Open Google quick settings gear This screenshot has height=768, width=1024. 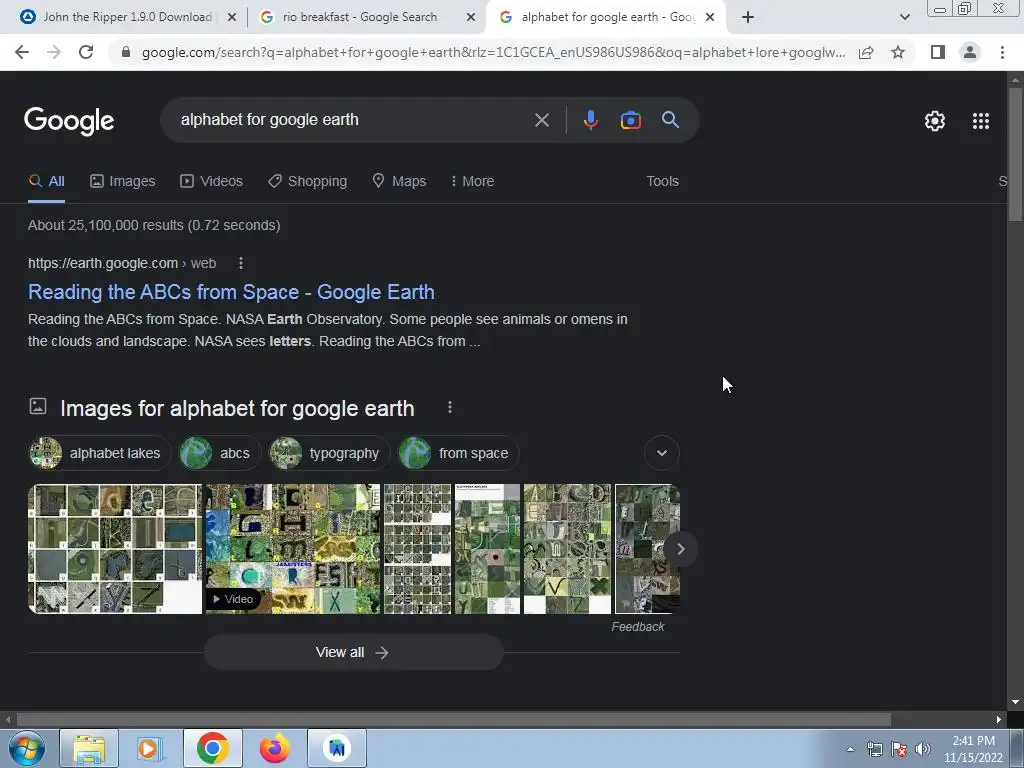point(935,121)
